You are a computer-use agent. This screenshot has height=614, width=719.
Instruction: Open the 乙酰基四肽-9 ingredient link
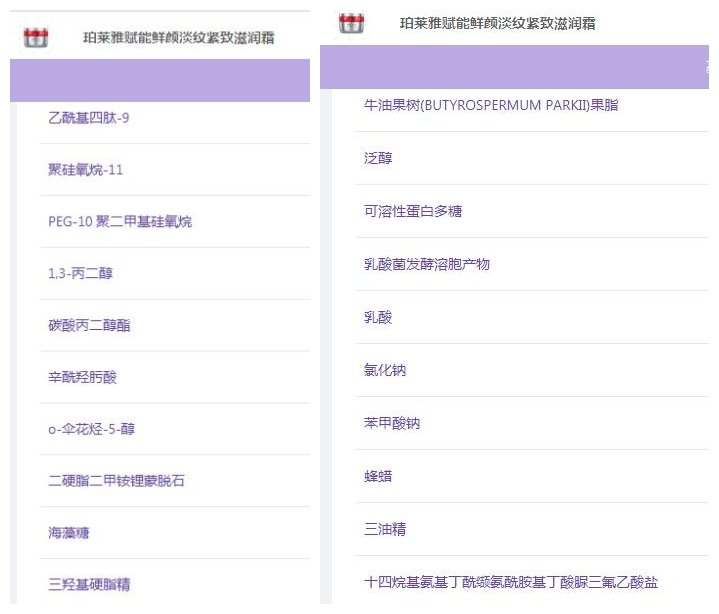[x=89, y=117]
